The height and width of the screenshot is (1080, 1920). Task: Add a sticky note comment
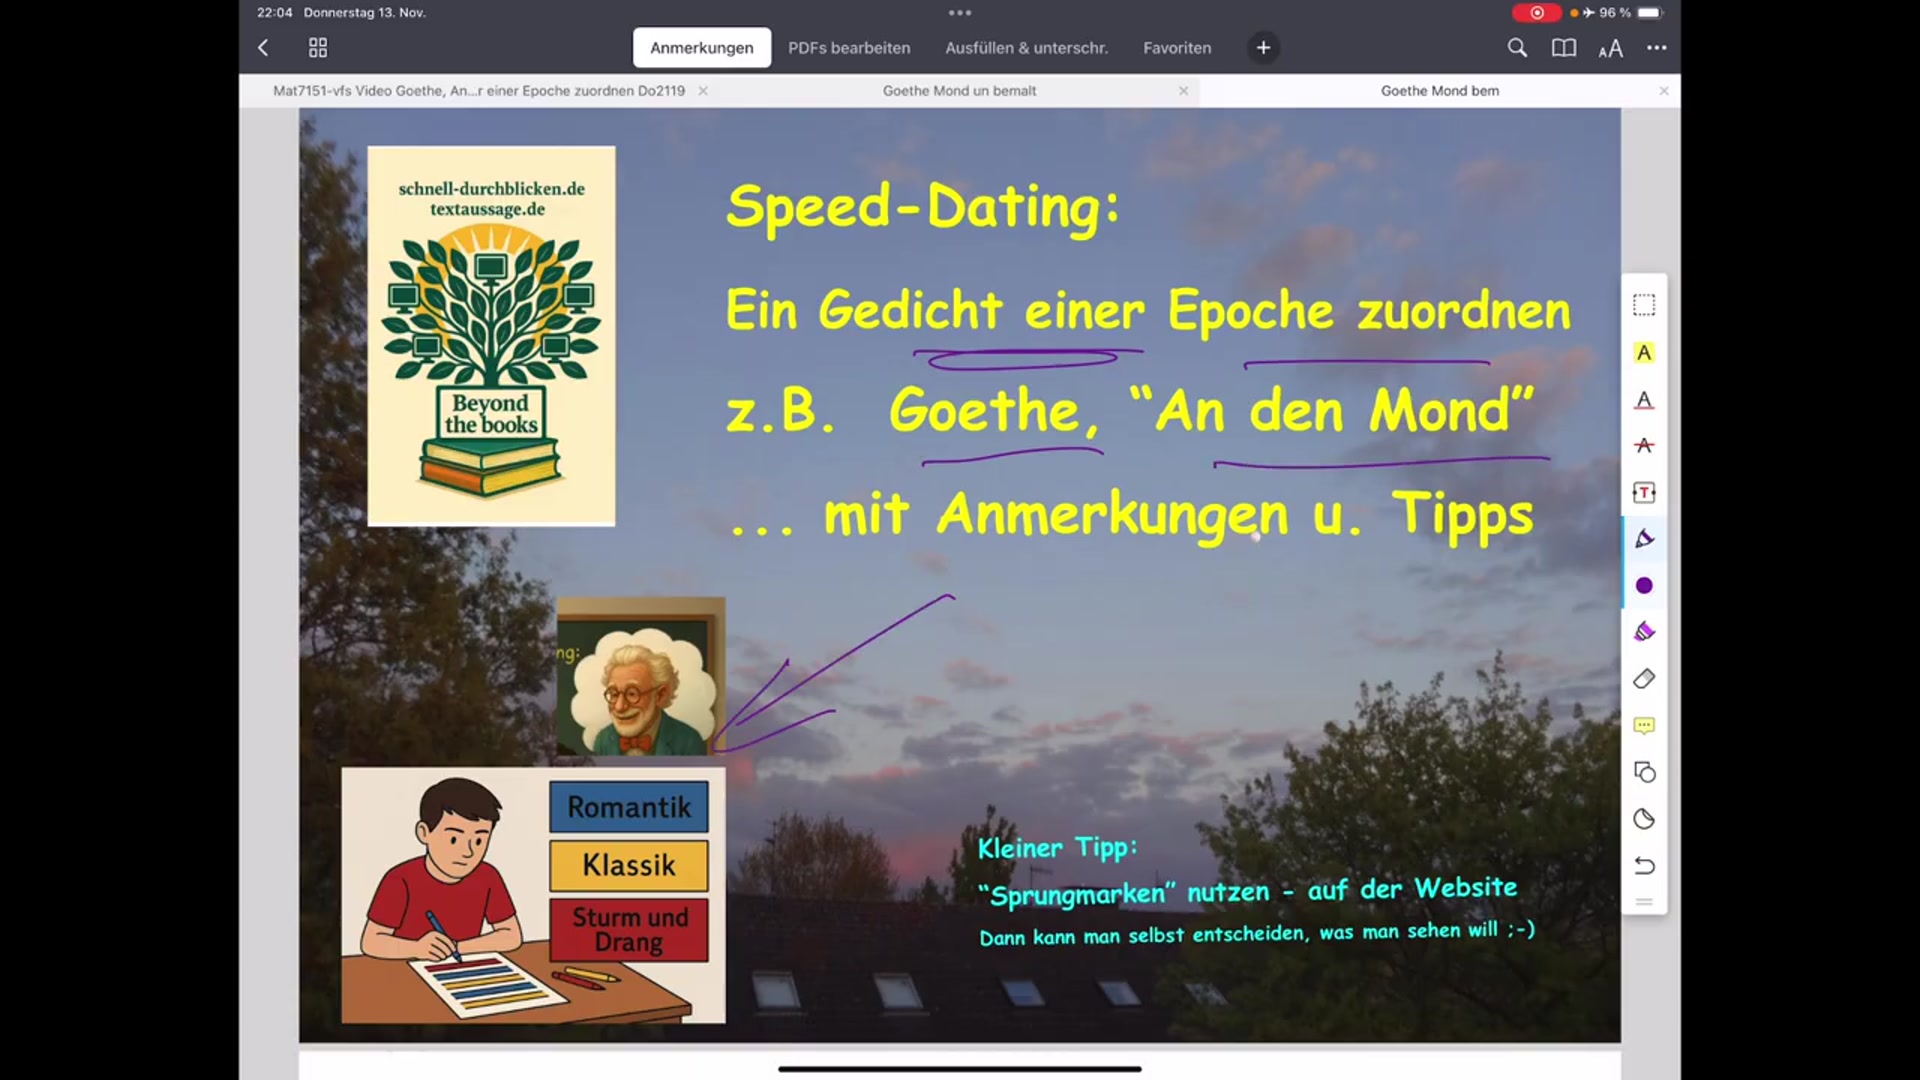[1644, 726]
